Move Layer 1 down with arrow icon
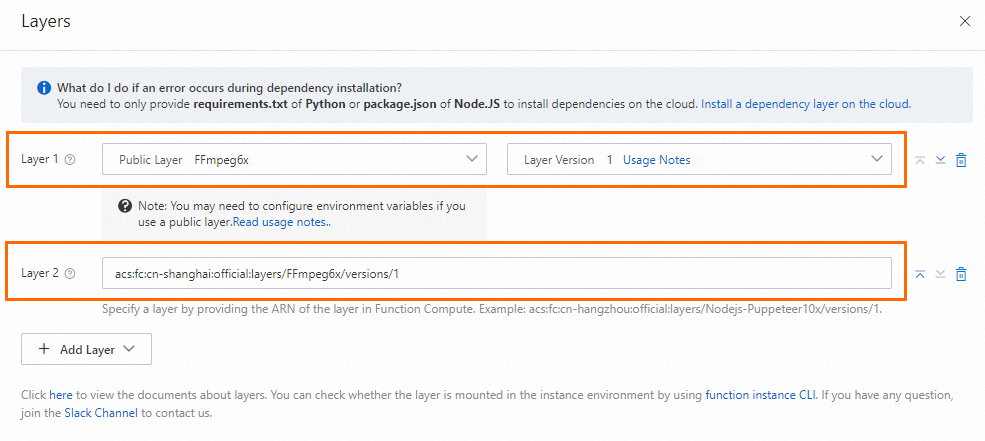985x441 pixels. tap(940, 160)
